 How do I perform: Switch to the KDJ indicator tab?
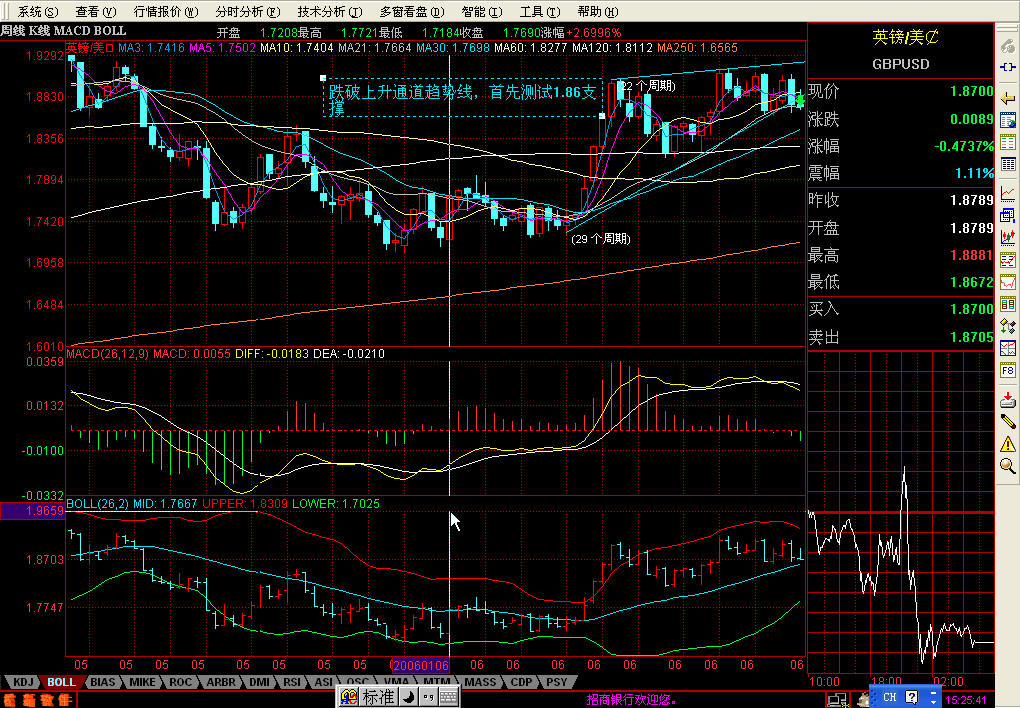(x=23, y=682)
